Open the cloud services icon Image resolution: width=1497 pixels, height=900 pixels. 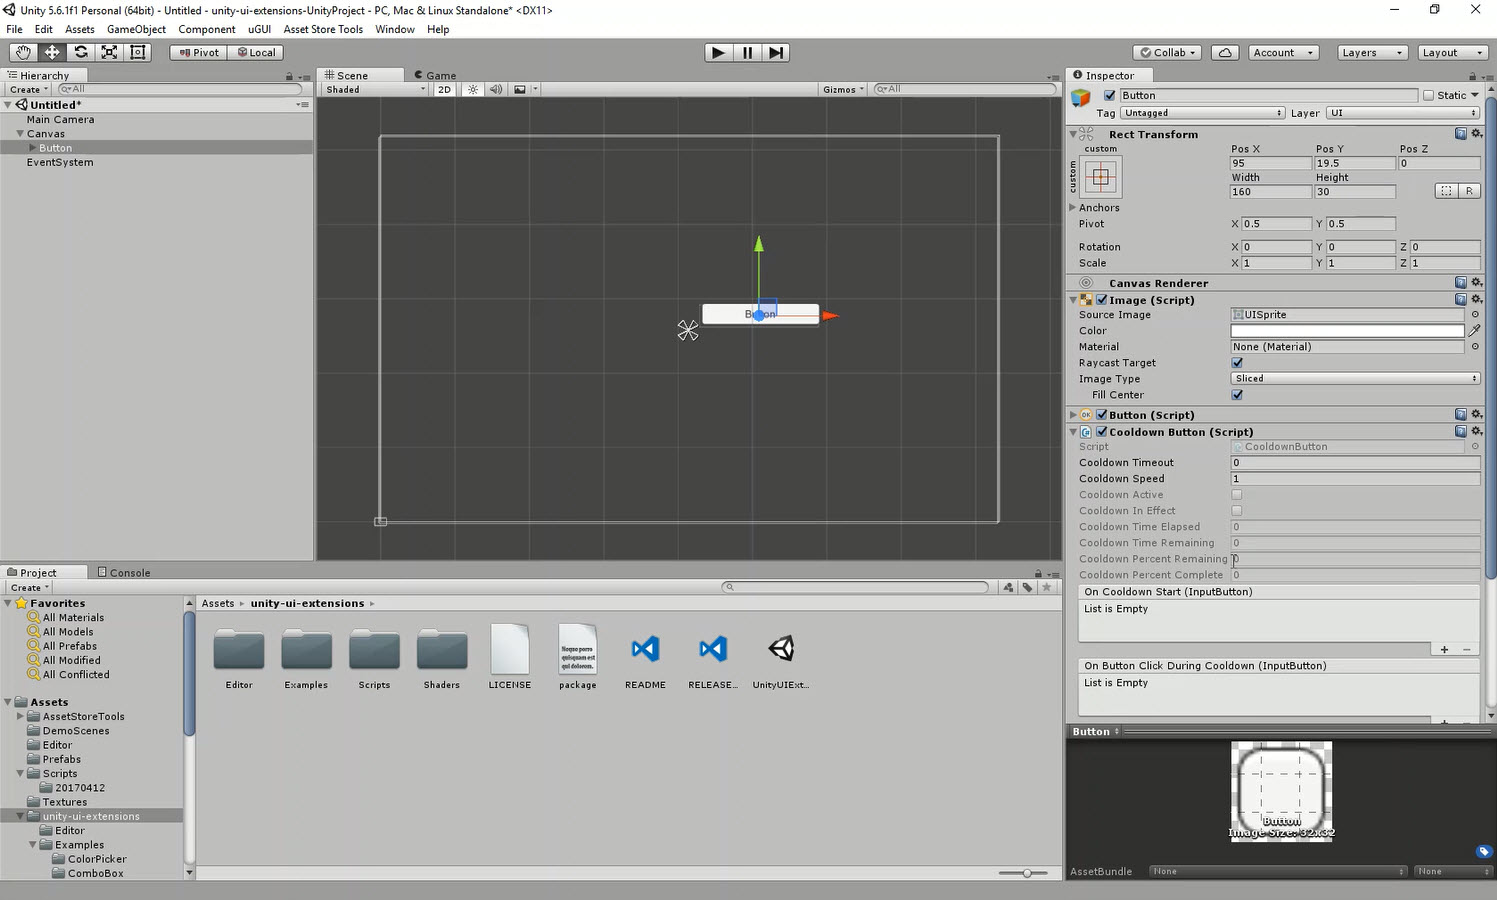[1225, 53]
